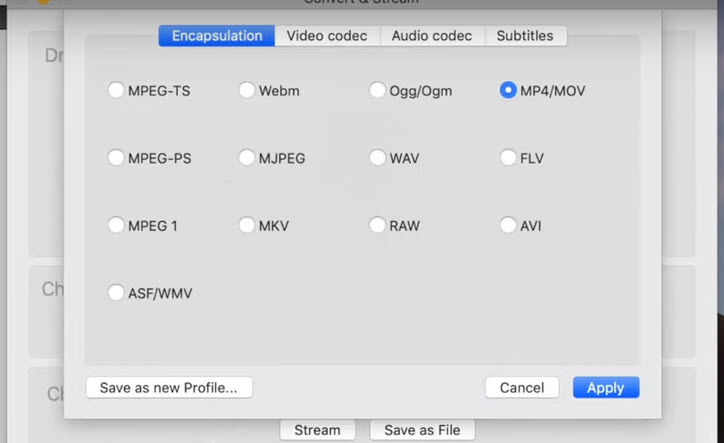This screenshot has width=724, height=443.
Task: Go to the Subtitles tab
Action: click(525, 36)
